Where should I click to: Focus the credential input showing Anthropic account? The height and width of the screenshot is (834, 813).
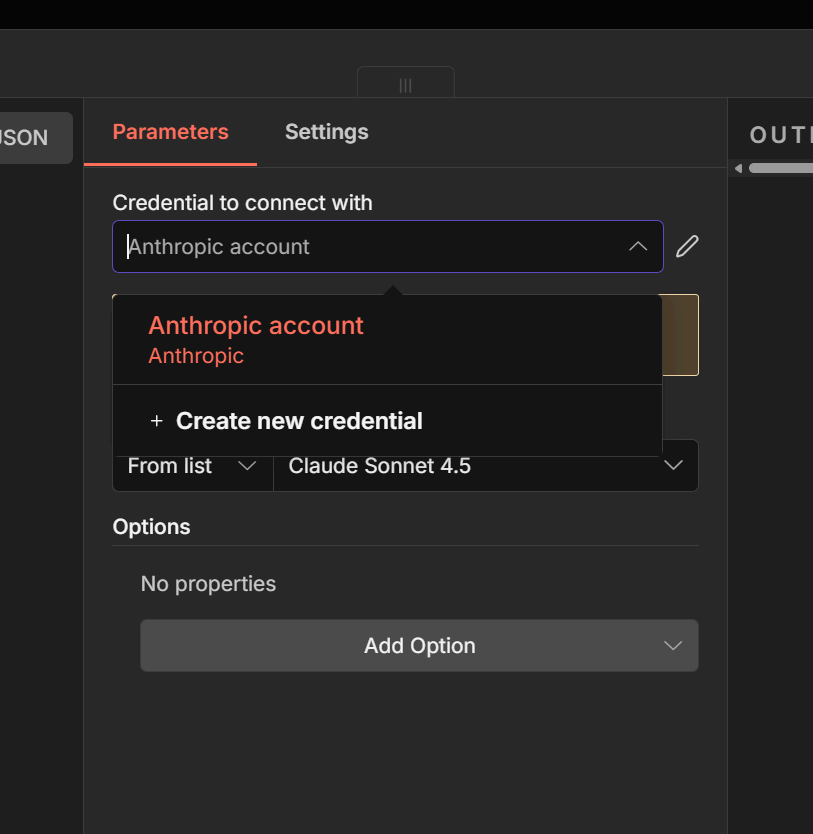click(370, 247)
